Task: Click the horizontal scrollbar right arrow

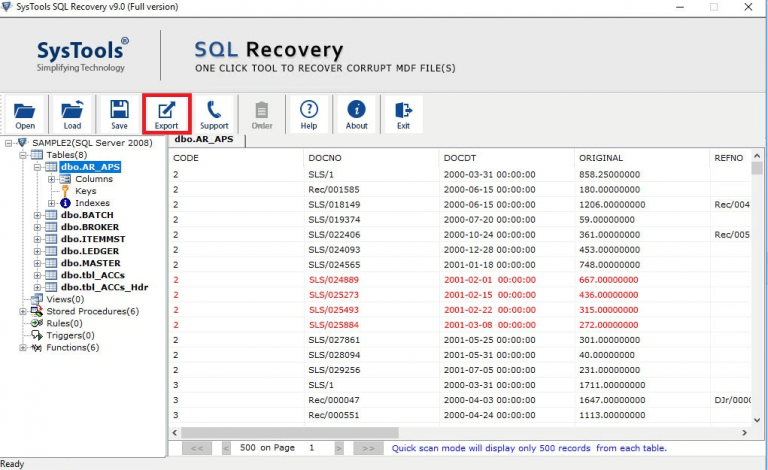Action: [744, 433]
